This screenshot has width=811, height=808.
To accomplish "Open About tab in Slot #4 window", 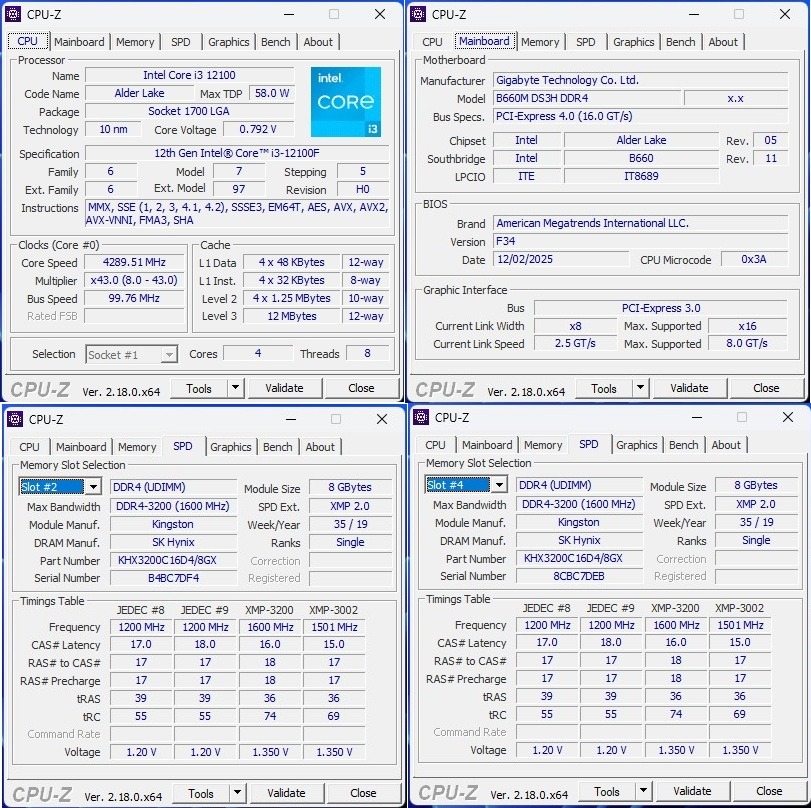I will pyautogui.click(x=726, y=445).
